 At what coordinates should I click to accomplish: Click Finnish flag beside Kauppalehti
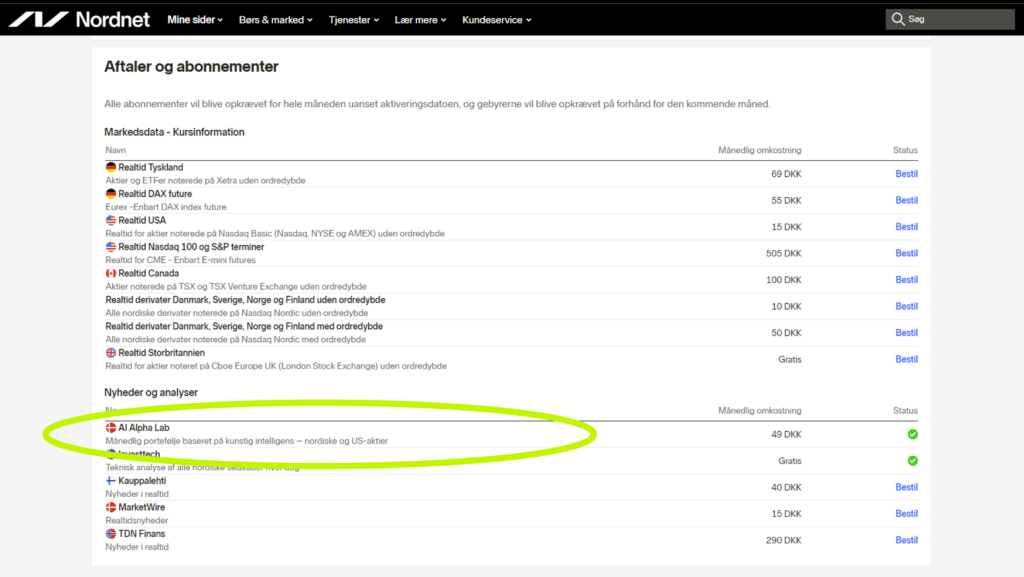tap(111, 481)
